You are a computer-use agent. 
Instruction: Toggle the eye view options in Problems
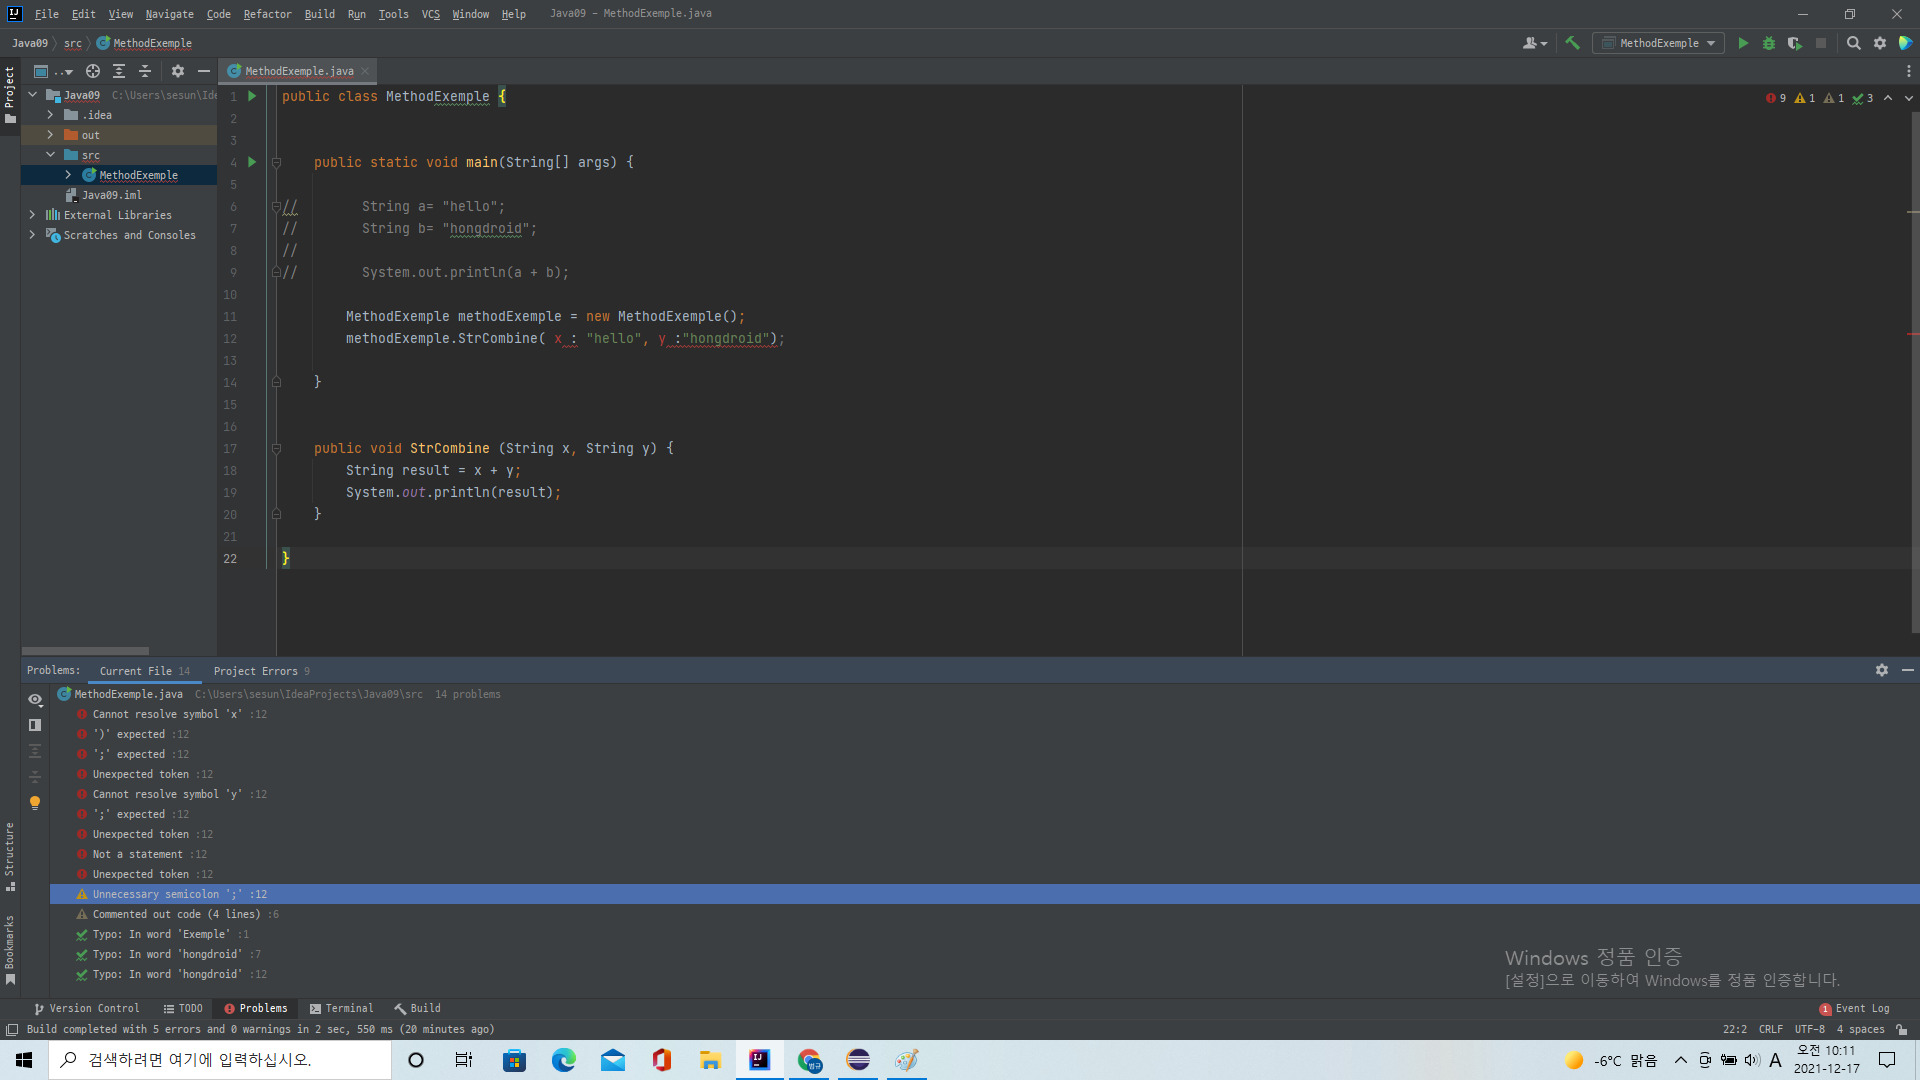click(35, 700)
